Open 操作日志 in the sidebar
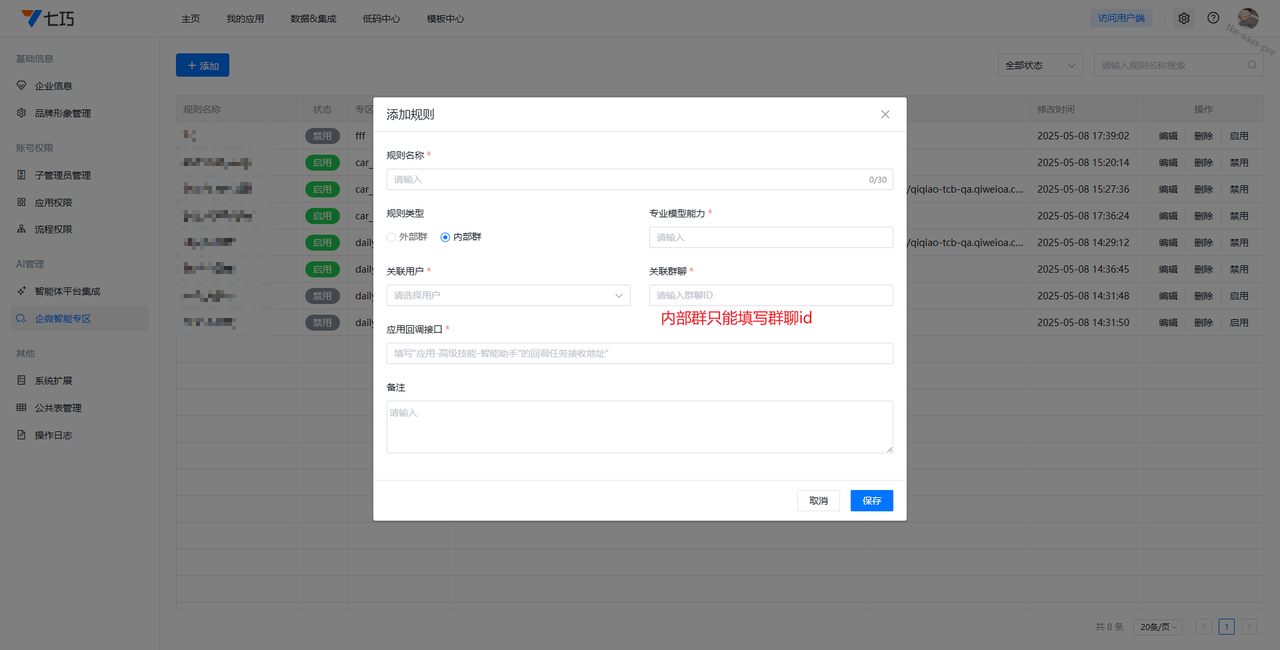Viewport: 1280px width, 650px height. click(53, 435)
